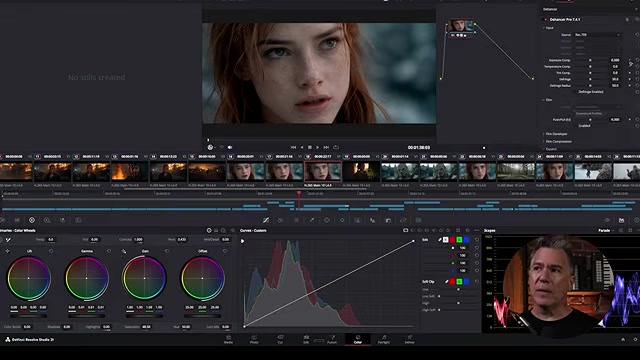Open the HDR palette icon
This screenshot has height=360, width=640.
(x=47, y=220)
